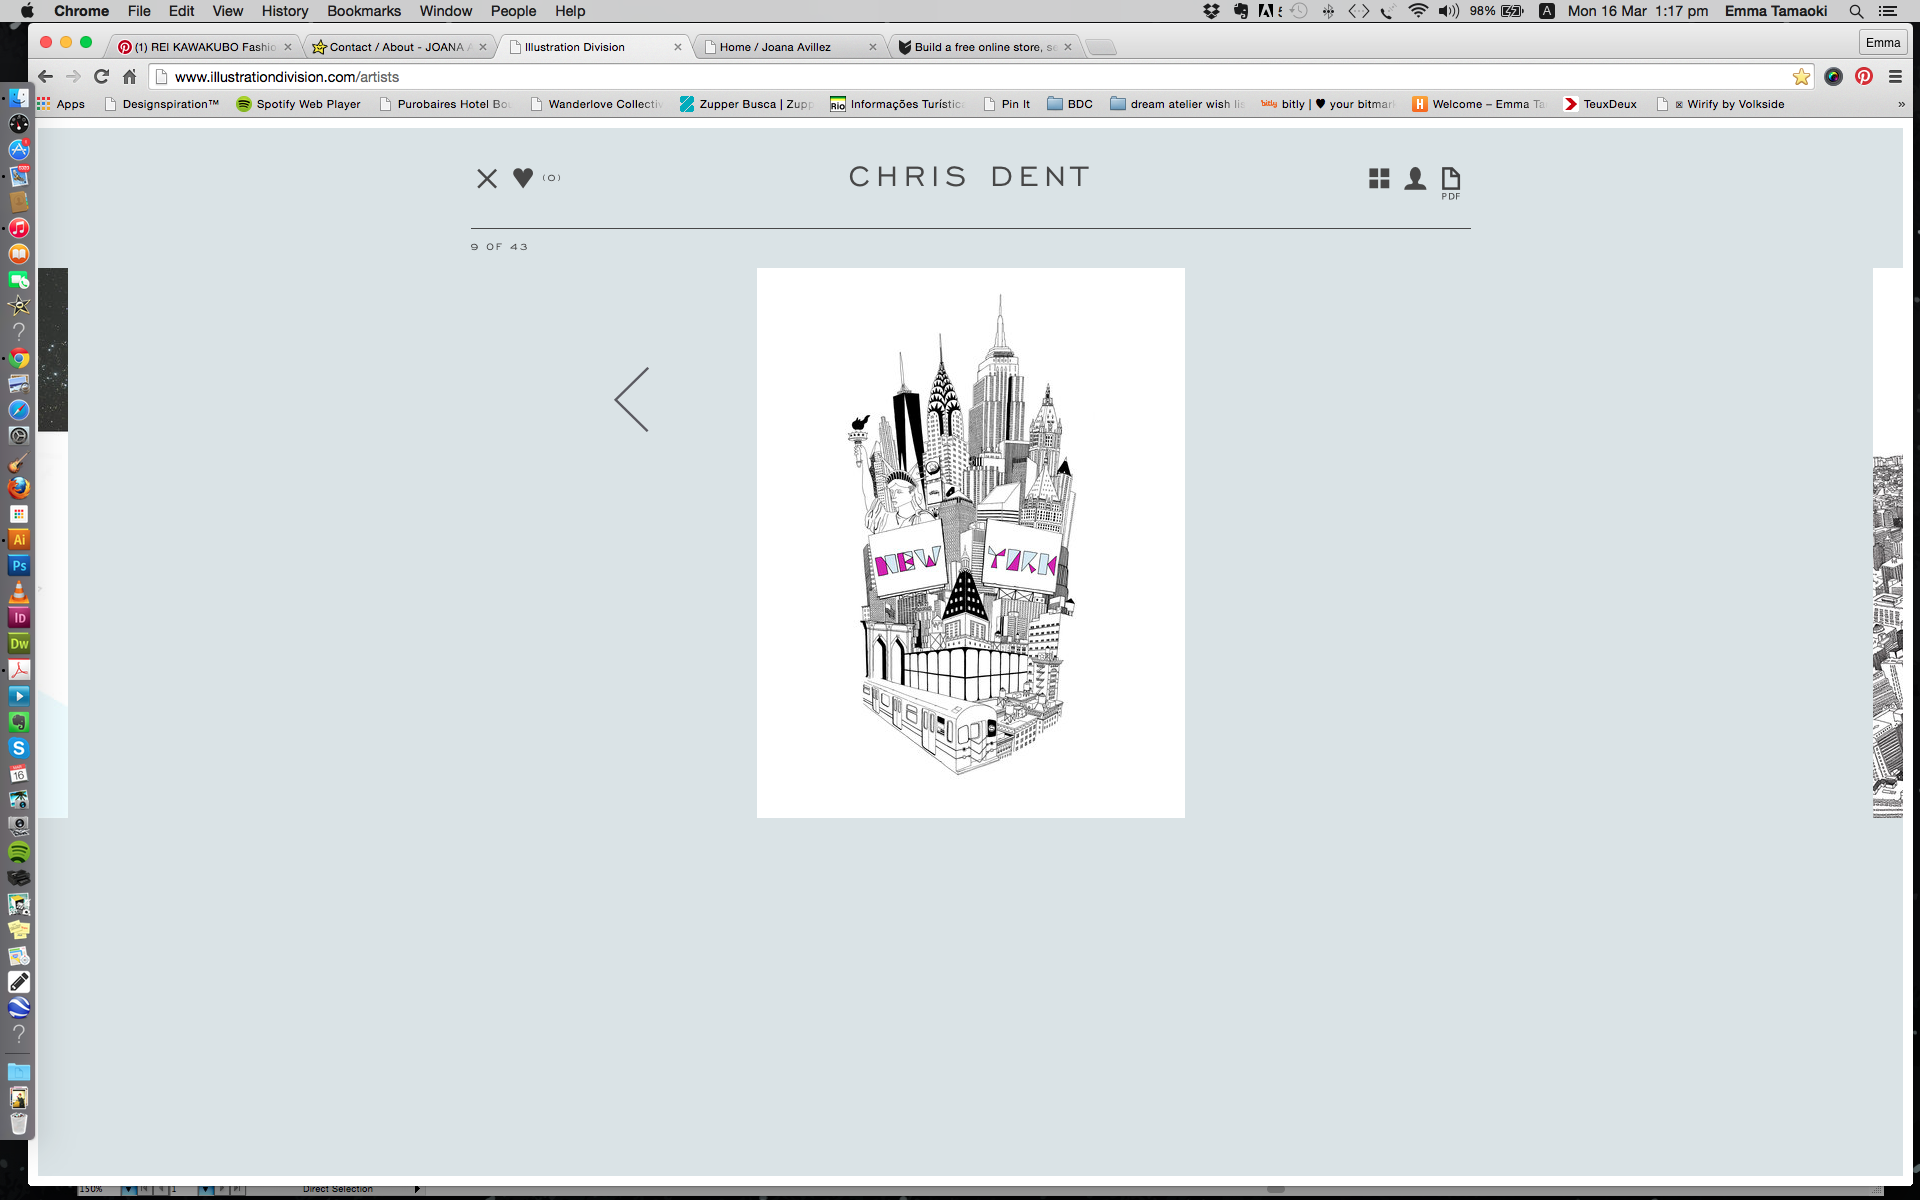Open Skype from the dock

(19, 748)
